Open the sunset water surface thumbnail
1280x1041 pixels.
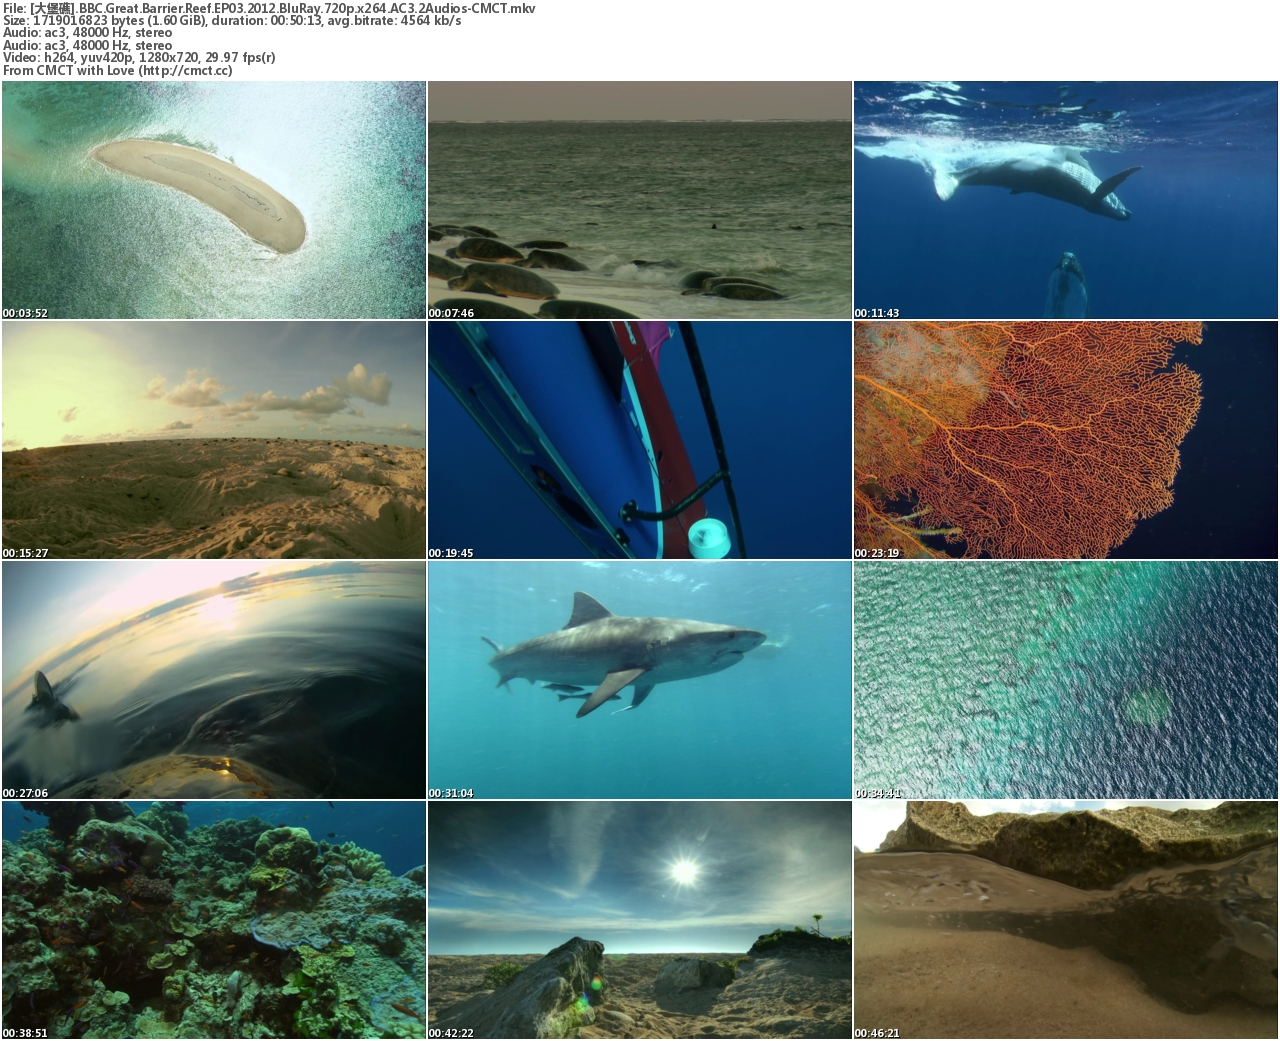(x=213, y=680)
